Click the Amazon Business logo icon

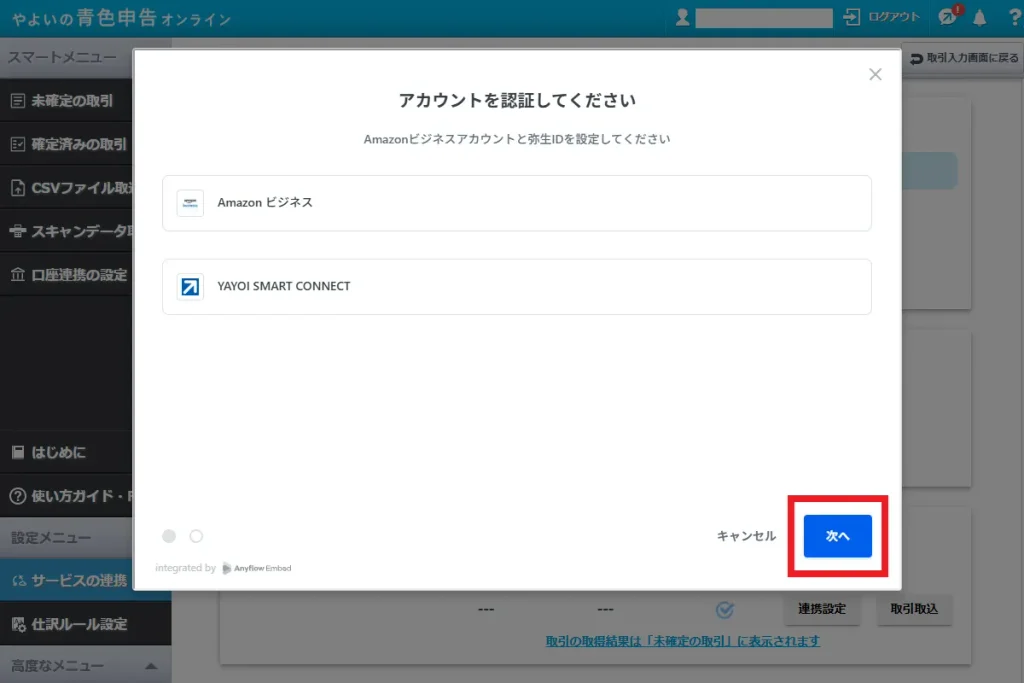190,203
